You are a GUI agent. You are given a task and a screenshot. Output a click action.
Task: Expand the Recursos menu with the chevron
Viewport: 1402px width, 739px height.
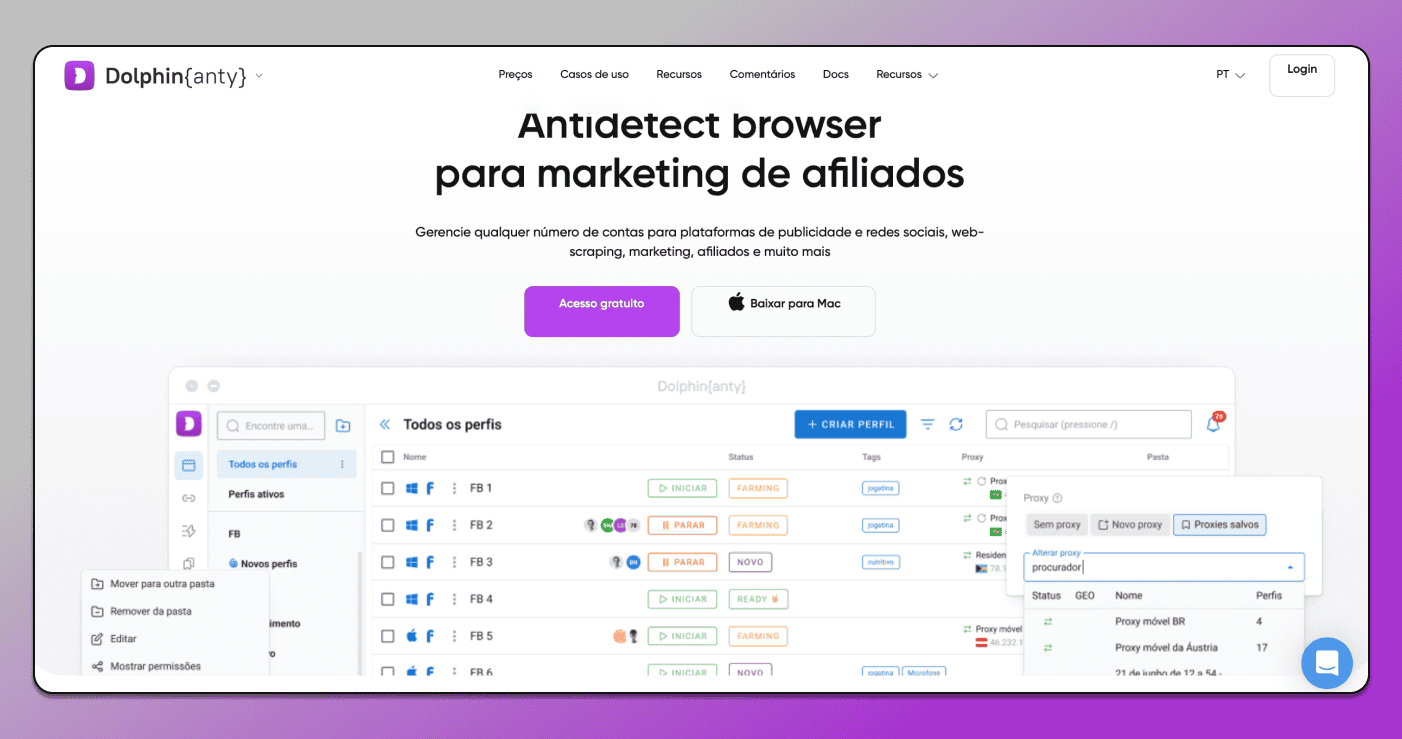click(x=933, y=75)
